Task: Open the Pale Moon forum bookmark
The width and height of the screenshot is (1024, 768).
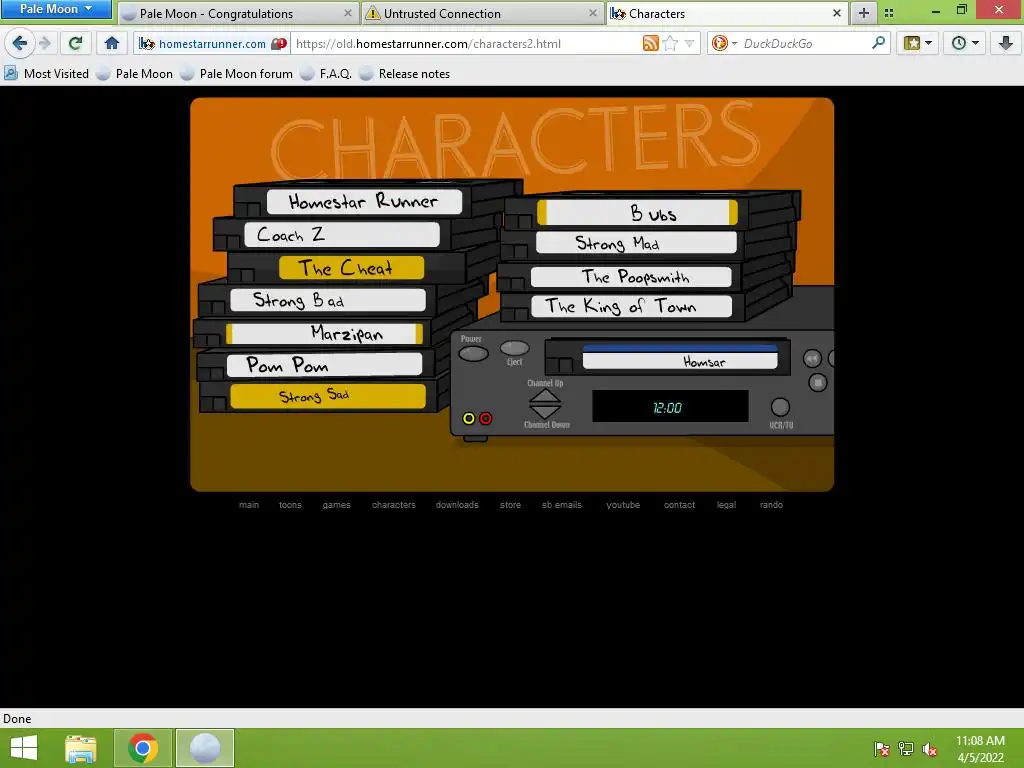Action: coord(236,74)
